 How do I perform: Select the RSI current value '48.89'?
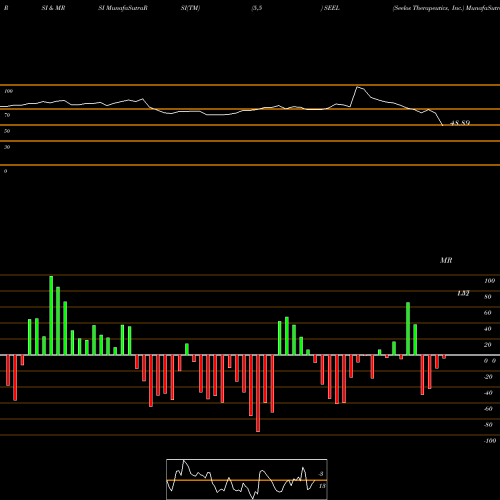click(x=460, y=123)
